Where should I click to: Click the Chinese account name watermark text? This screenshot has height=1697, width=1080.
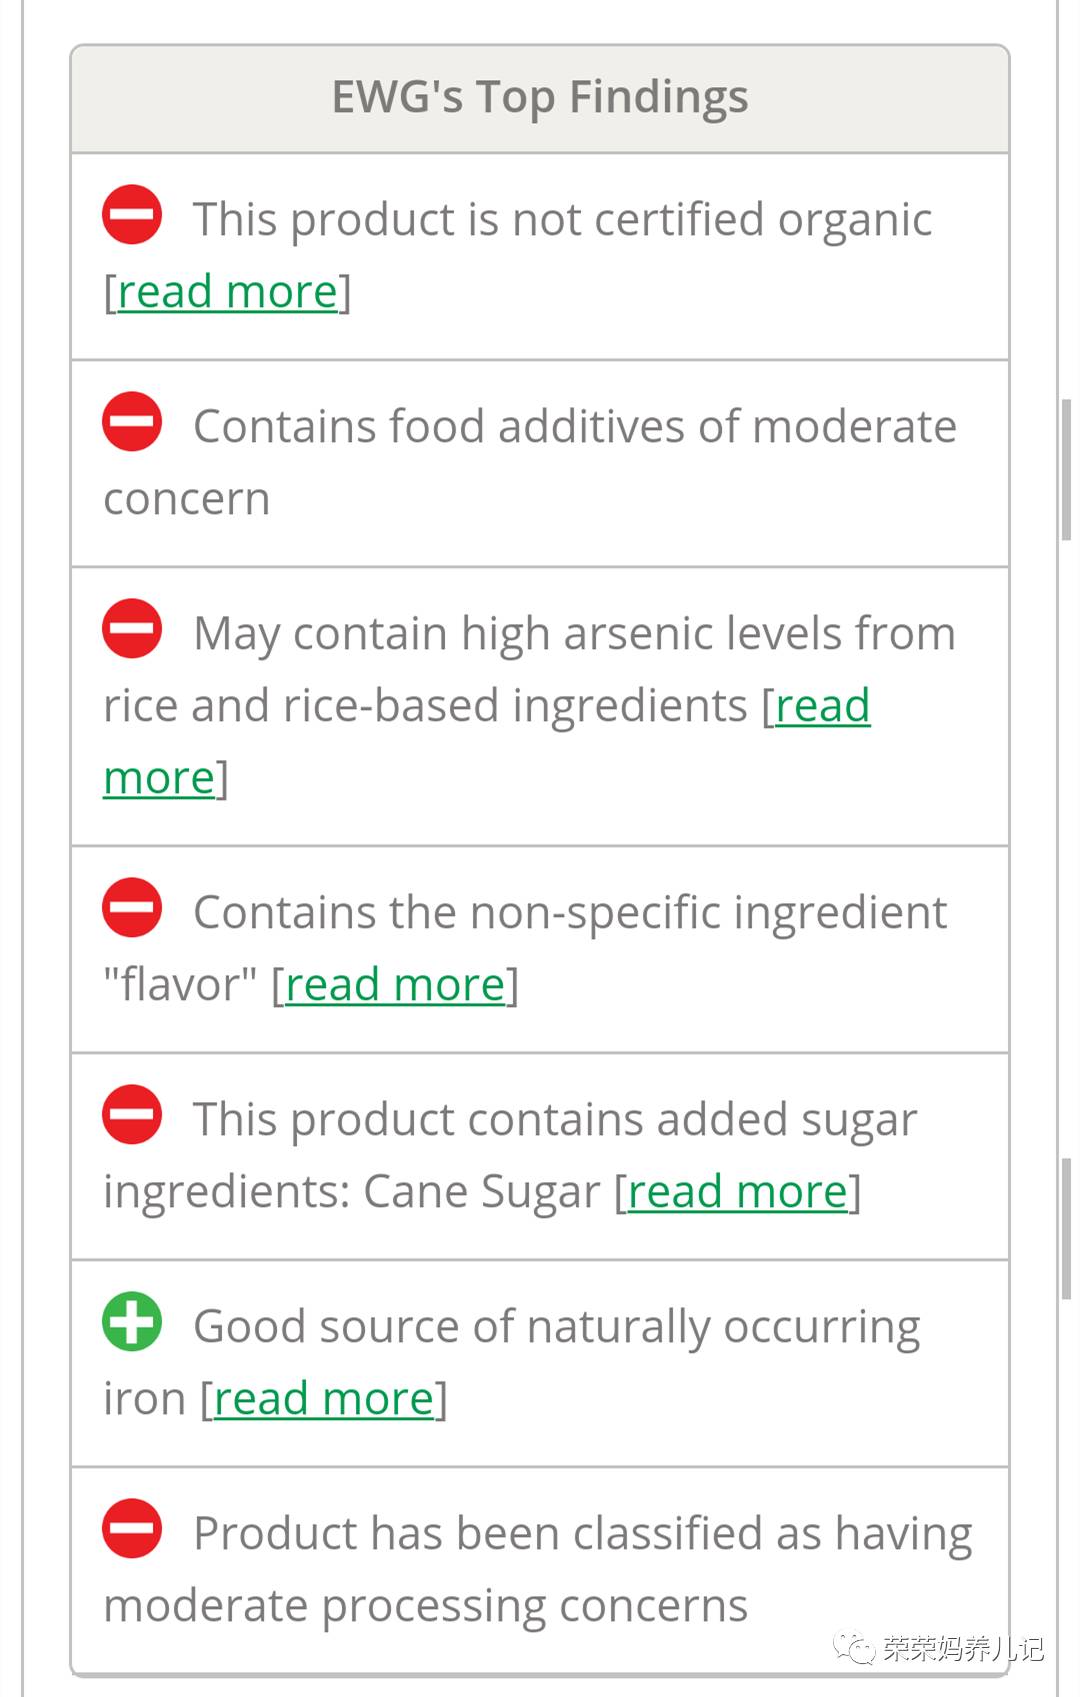pyautogui.click(x=962, y=1648)
